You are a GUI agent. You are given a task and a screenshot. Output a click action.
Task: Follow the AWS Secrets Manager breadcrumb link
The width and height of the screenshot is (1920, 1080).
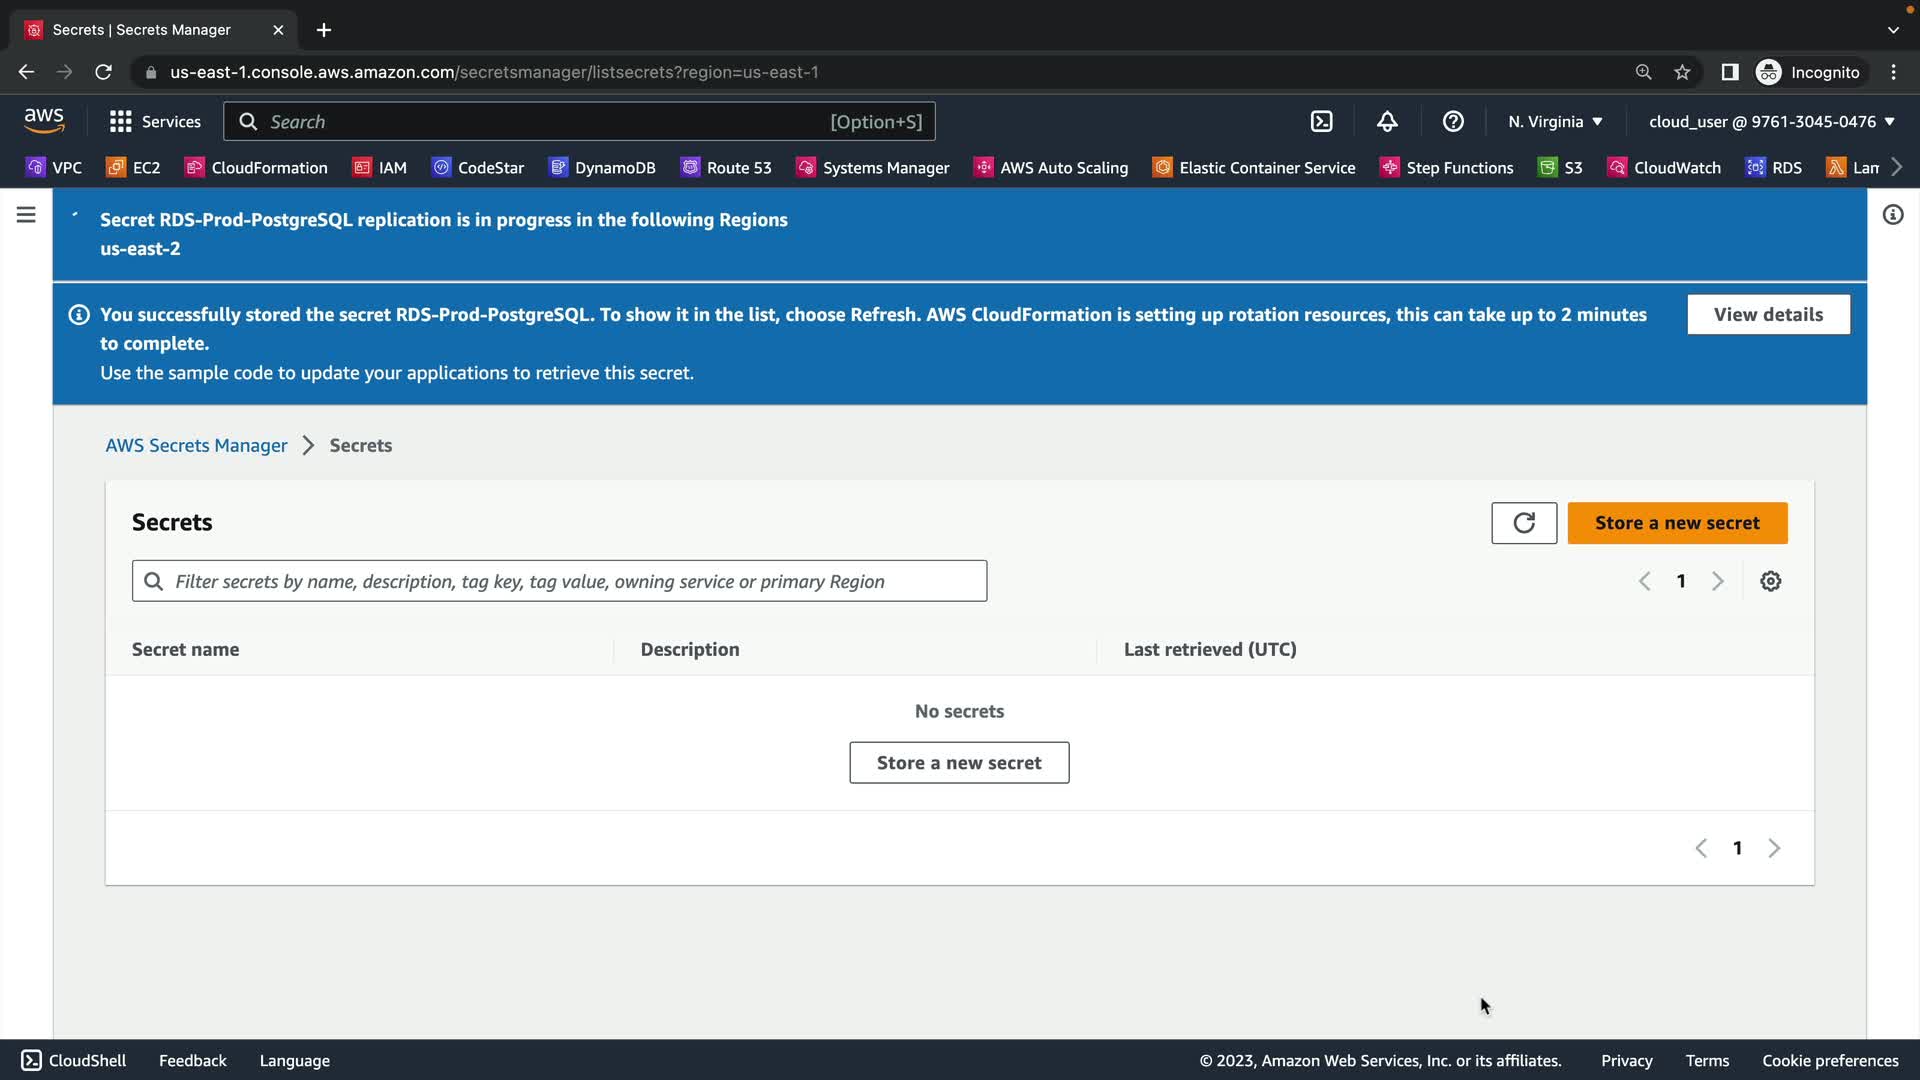[196, 445]
